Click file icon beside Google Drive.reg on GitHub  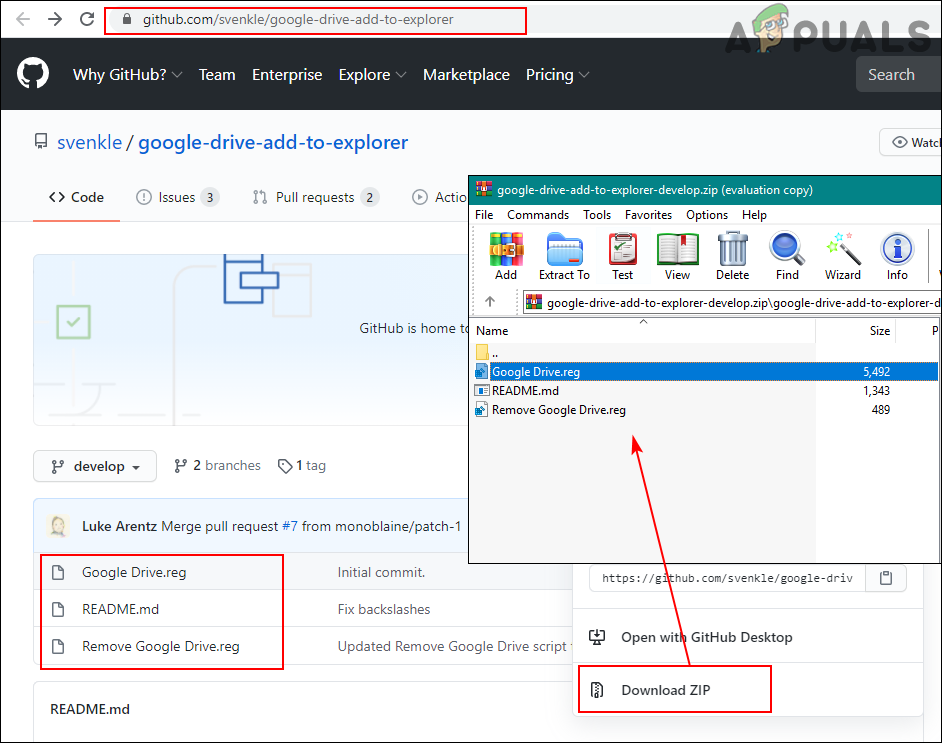(x=58, y=572)
